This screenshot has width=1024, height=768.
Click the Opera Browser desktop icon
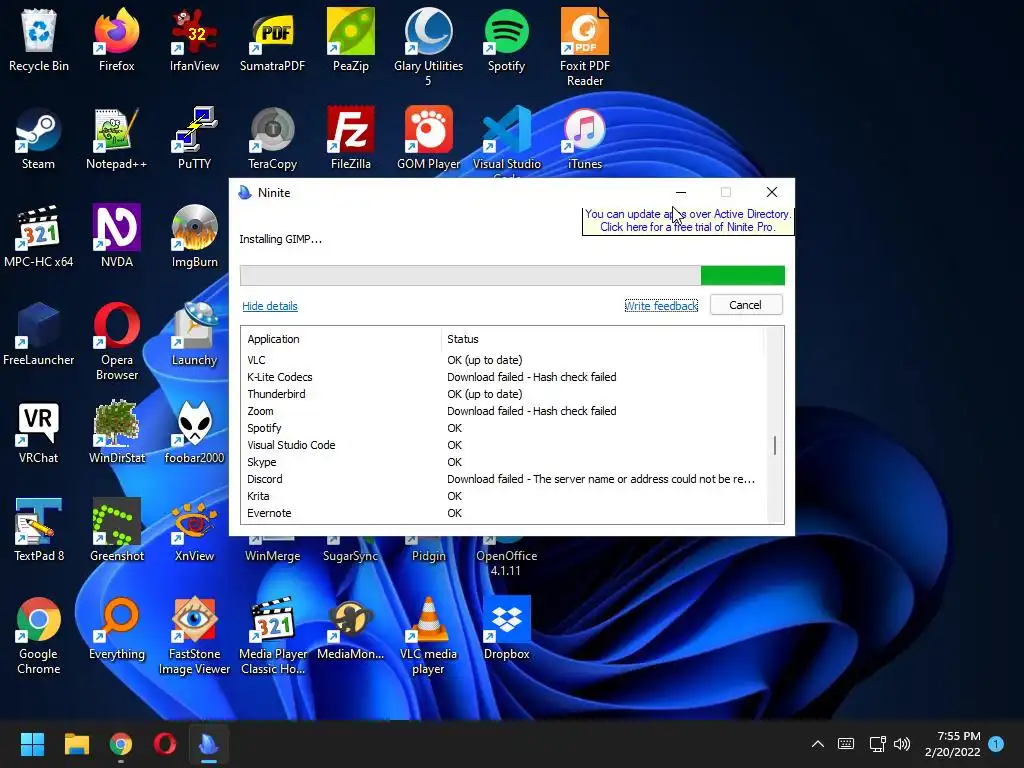pos(116,341)
